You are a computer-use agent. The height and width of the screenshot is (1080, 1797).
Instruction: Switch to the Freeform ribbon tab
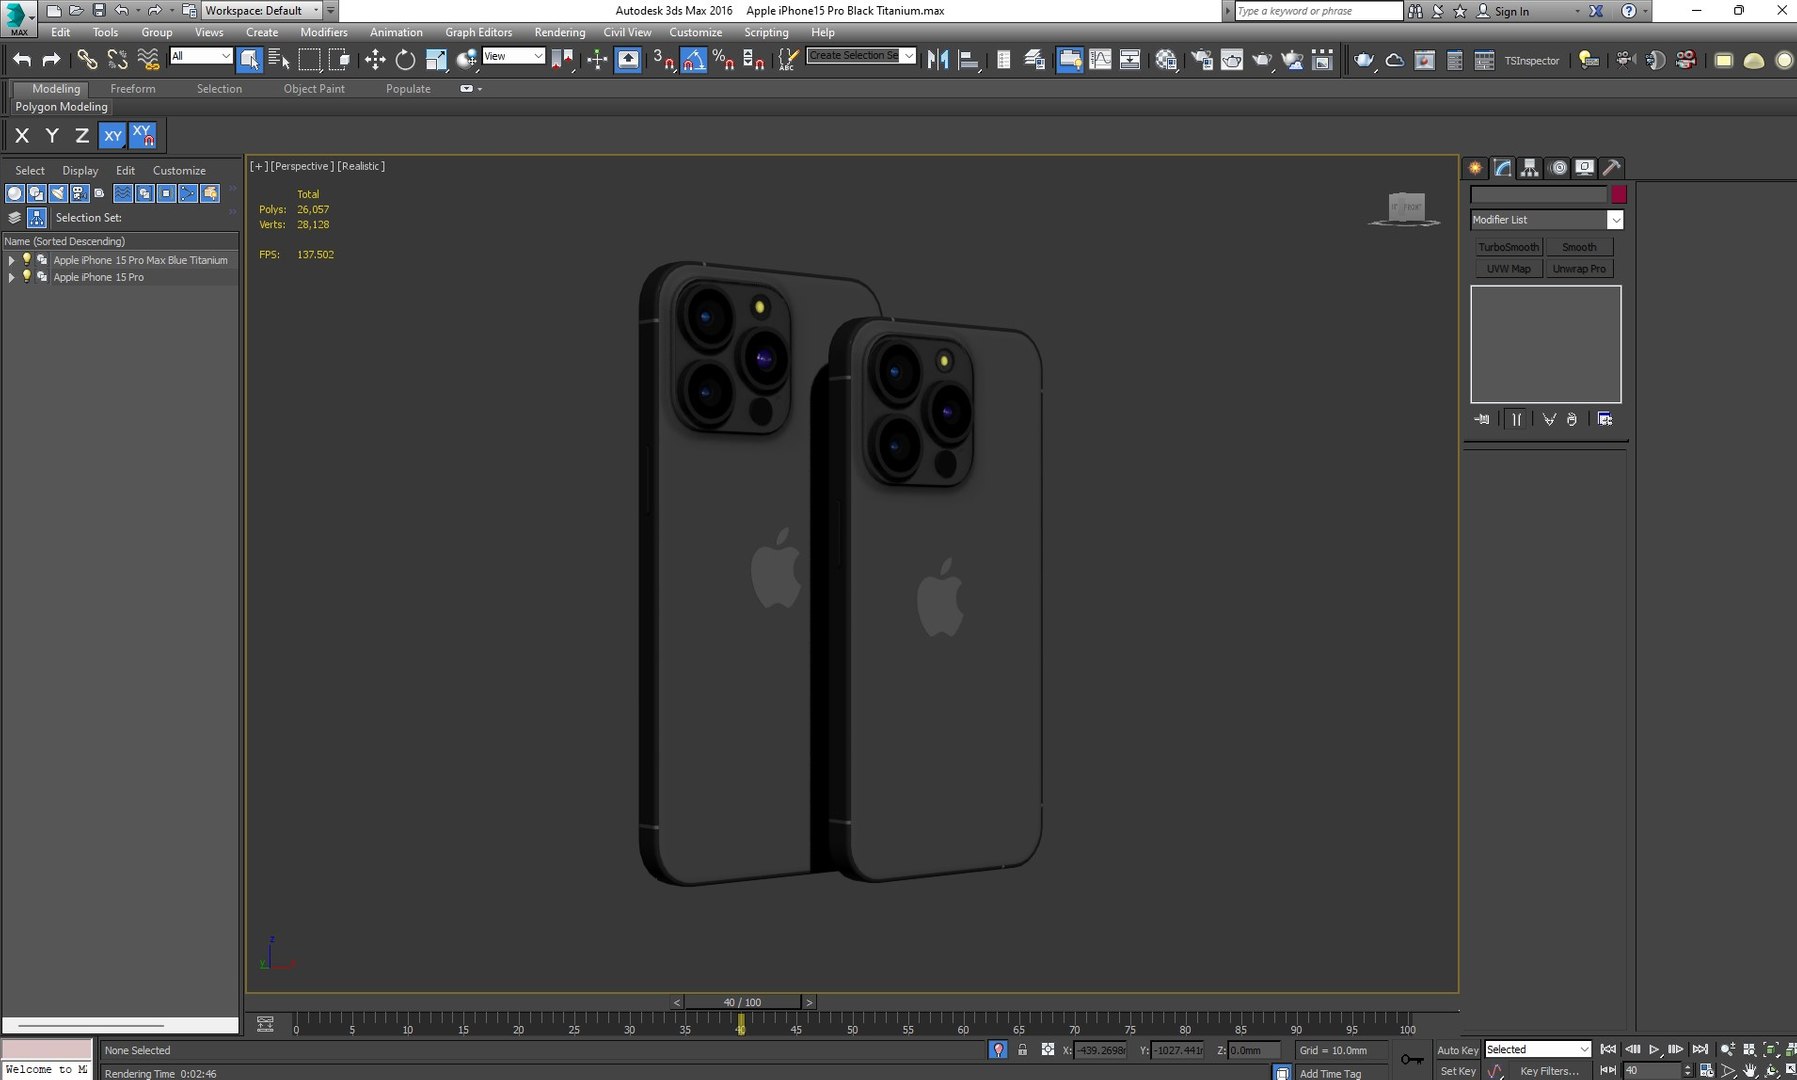pos(133,89)
